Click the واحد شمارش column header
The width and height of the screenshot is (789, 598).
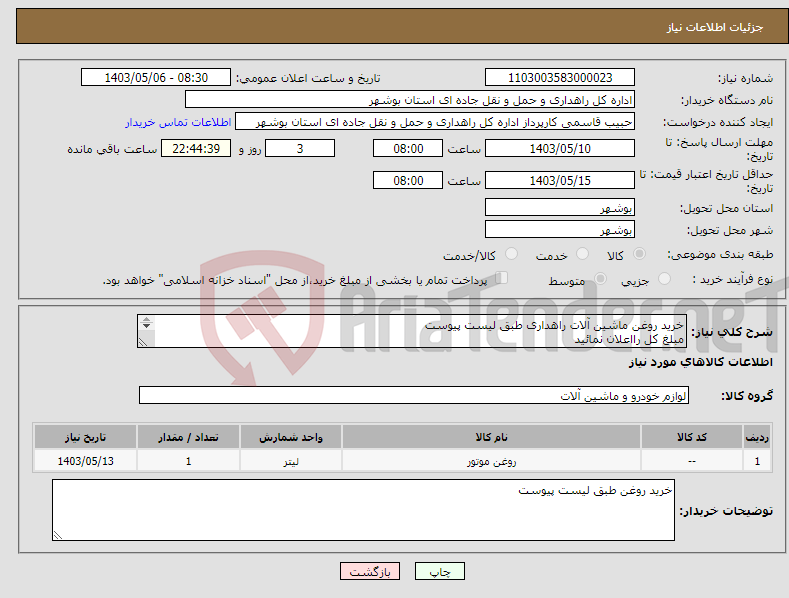coord(291,437)
